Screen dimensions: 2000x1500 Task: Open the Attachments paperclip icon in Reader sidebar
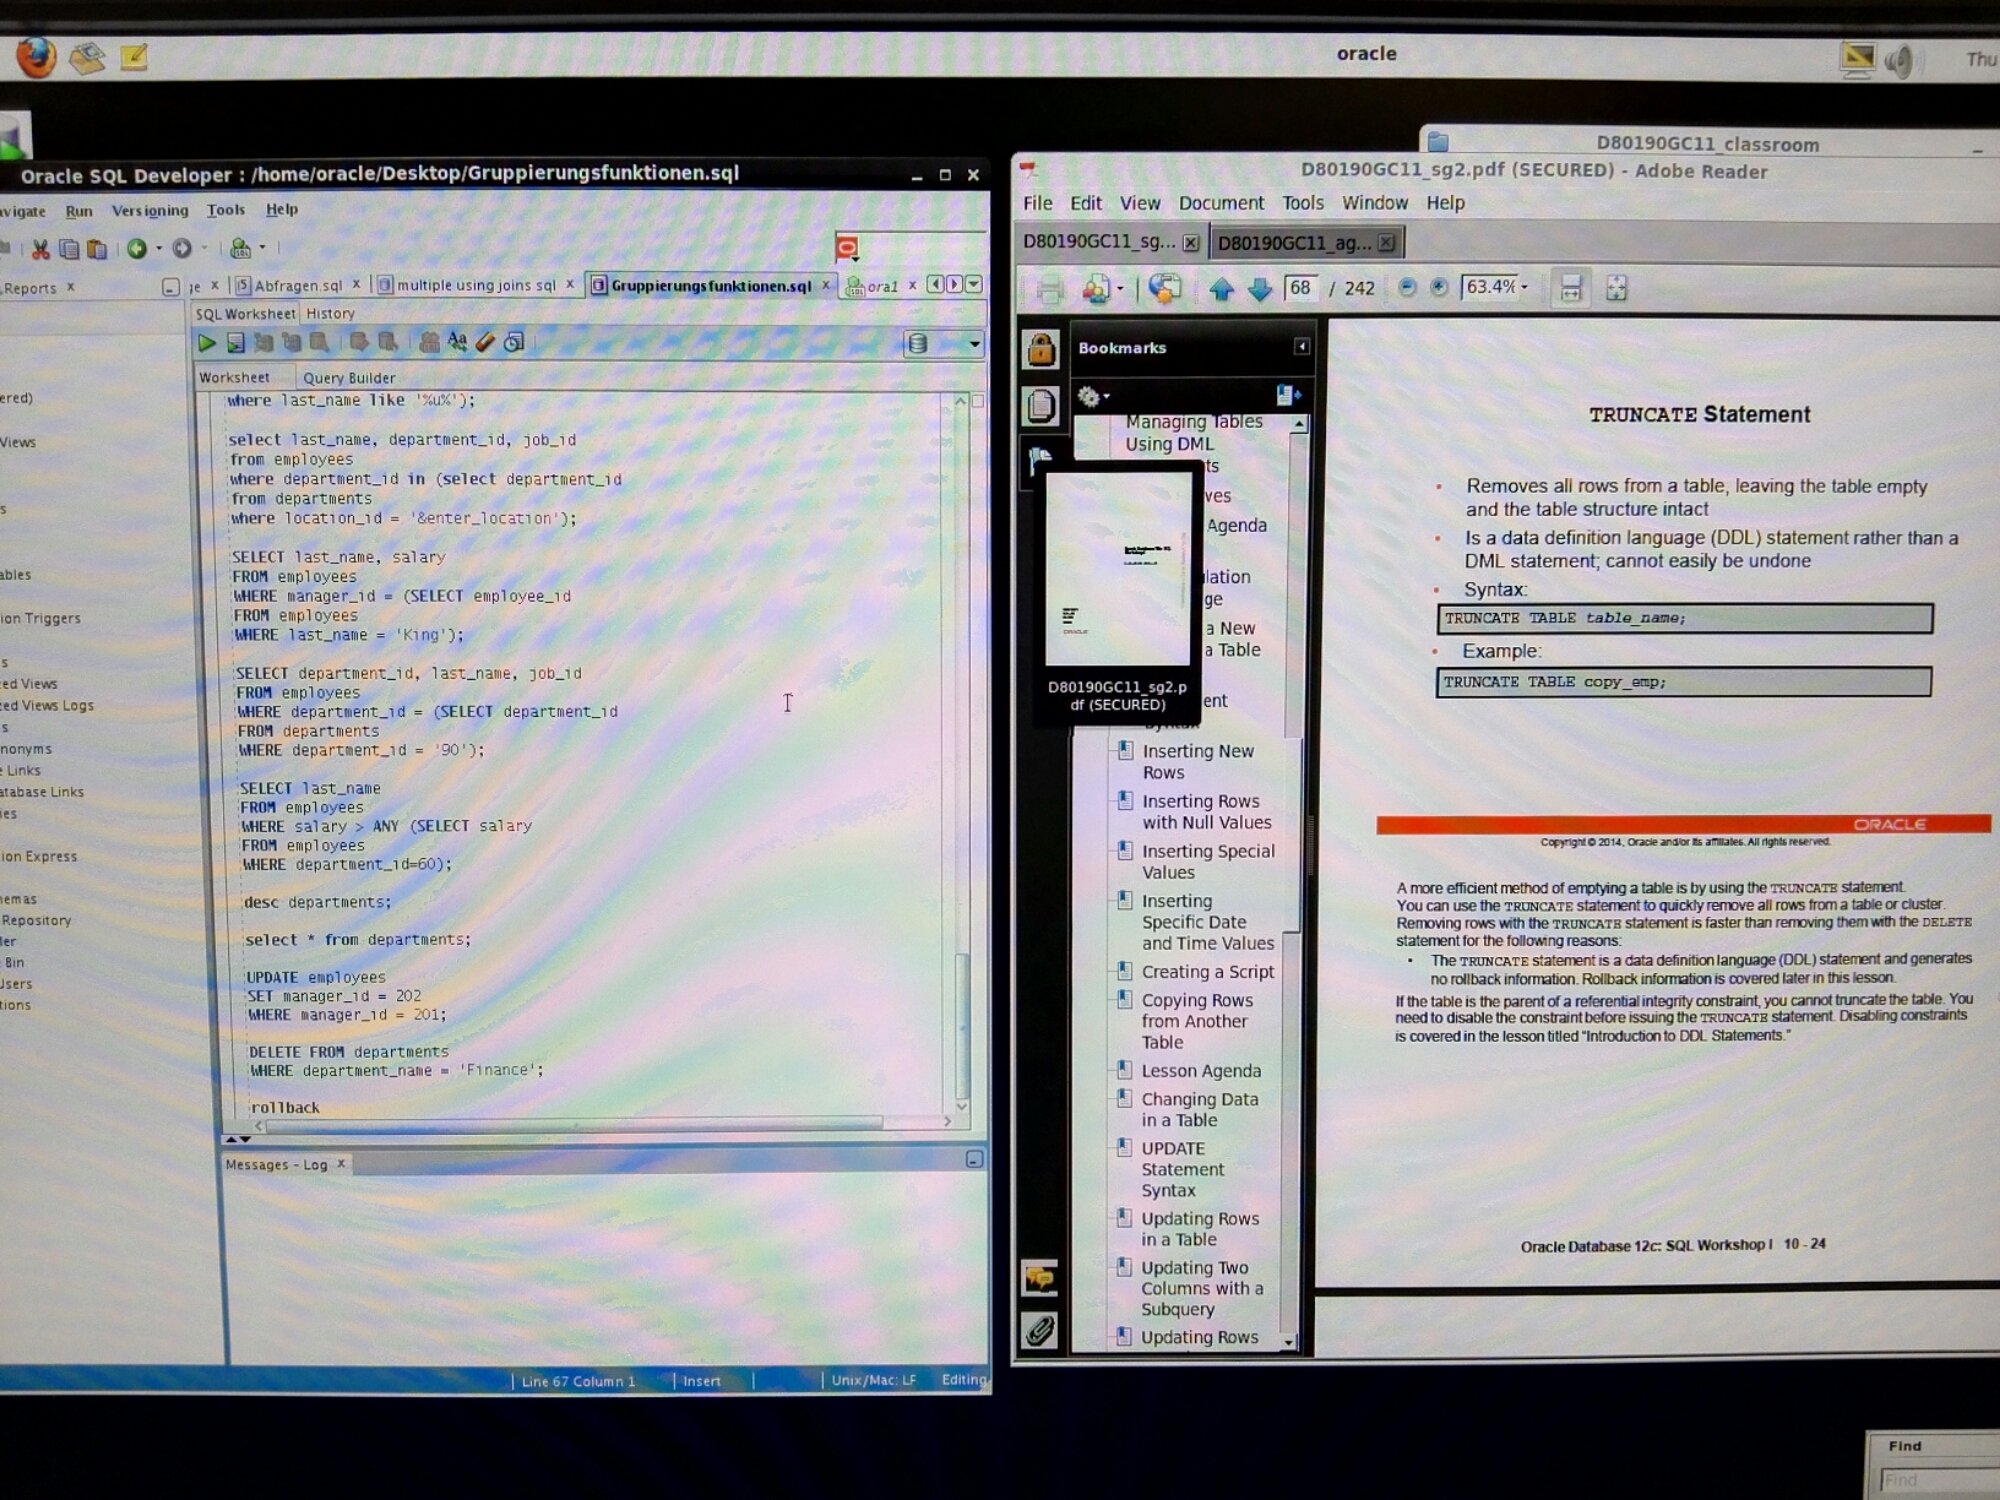[x=1040, y=1331]
